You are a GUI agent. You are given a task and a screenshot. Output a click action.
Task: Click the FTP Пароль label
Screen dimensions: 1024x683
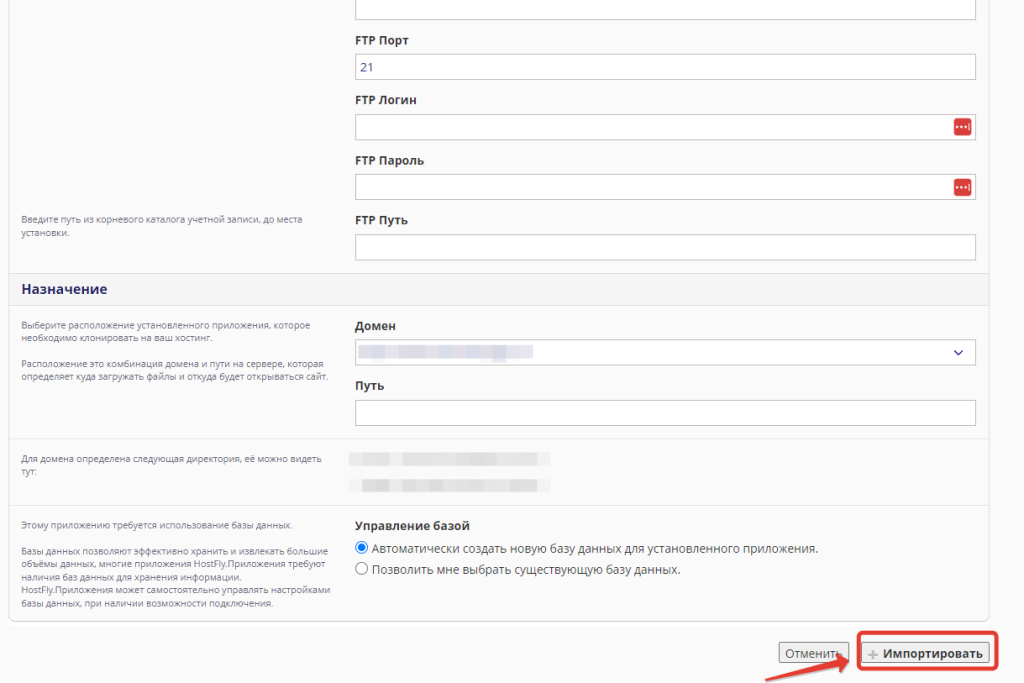[389, 161]
